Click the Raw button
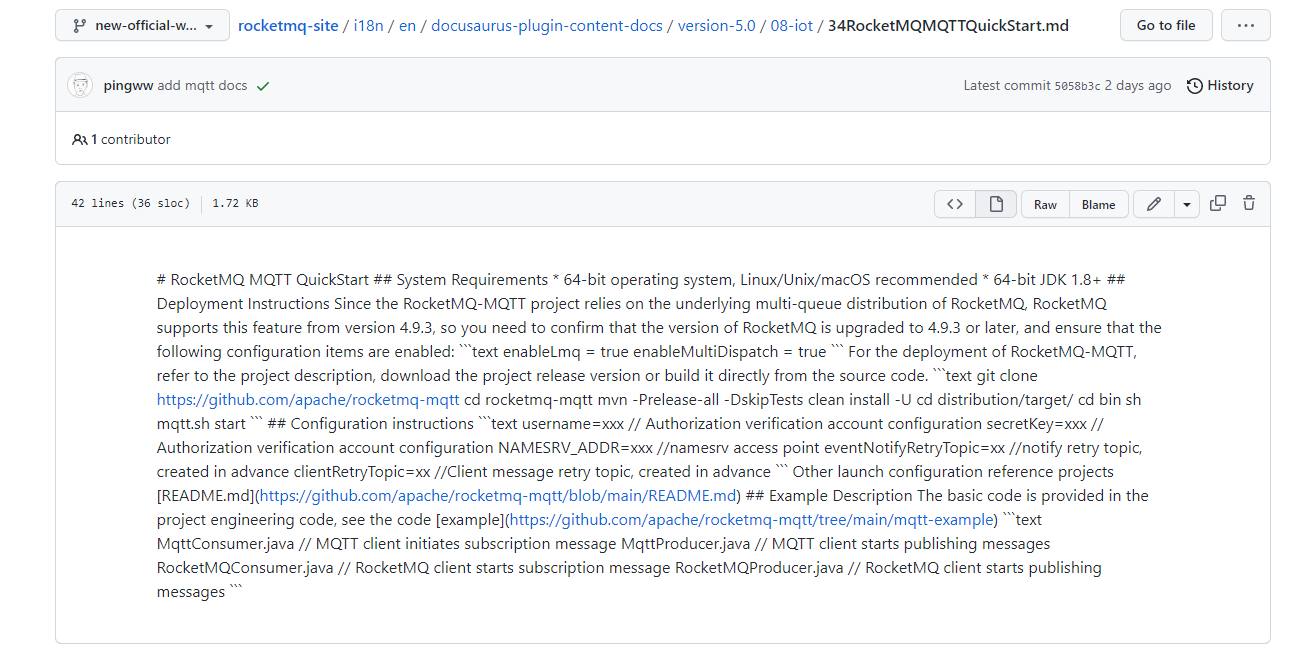This screenshot has height=656, width=1304. 1045,204
